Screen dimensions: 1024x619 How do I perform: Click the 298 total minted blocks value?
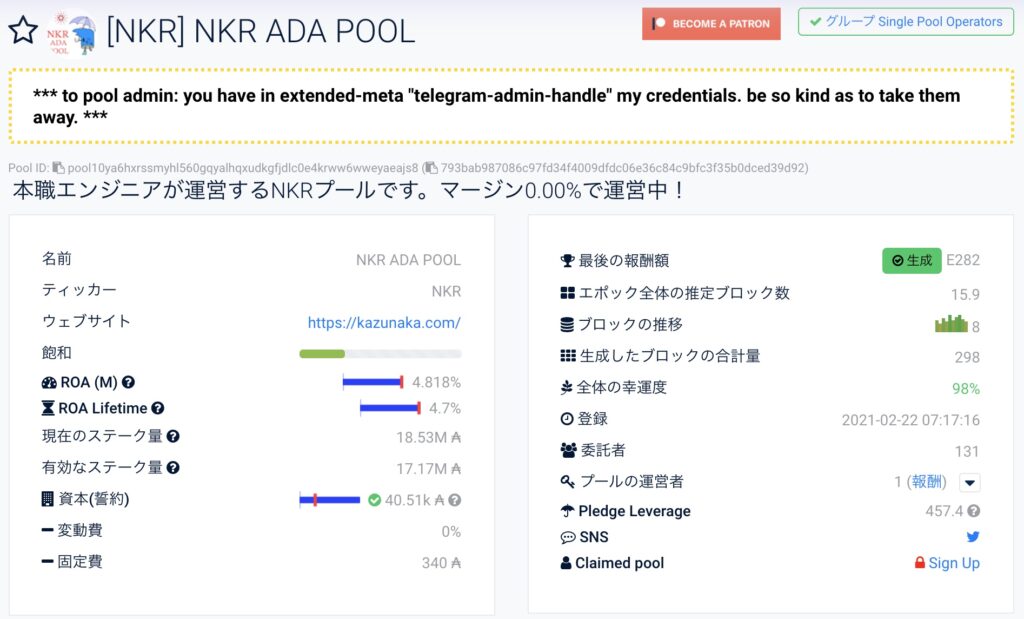coord(967,357)
